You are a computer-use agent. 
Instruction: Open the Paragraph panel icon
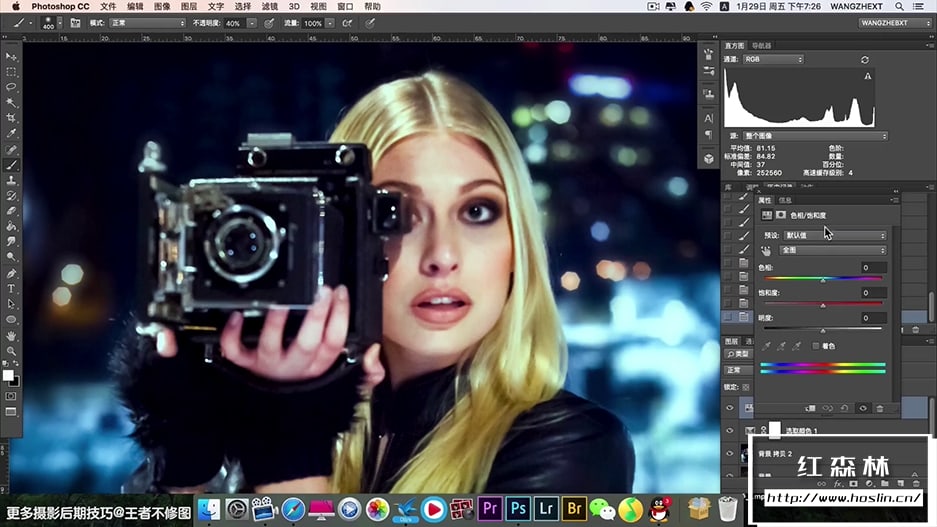[x=709, y=134]
